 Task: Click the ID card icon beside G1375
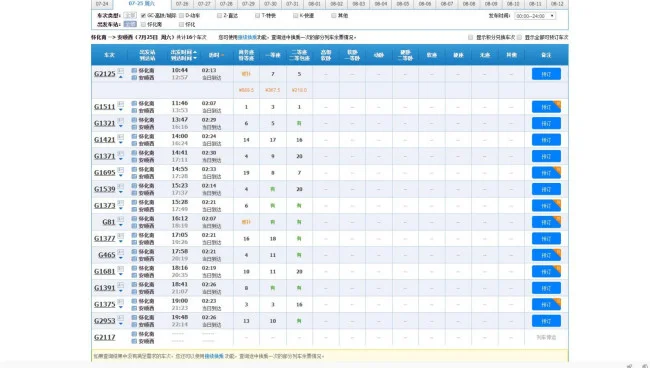click(x=121, y=302)
